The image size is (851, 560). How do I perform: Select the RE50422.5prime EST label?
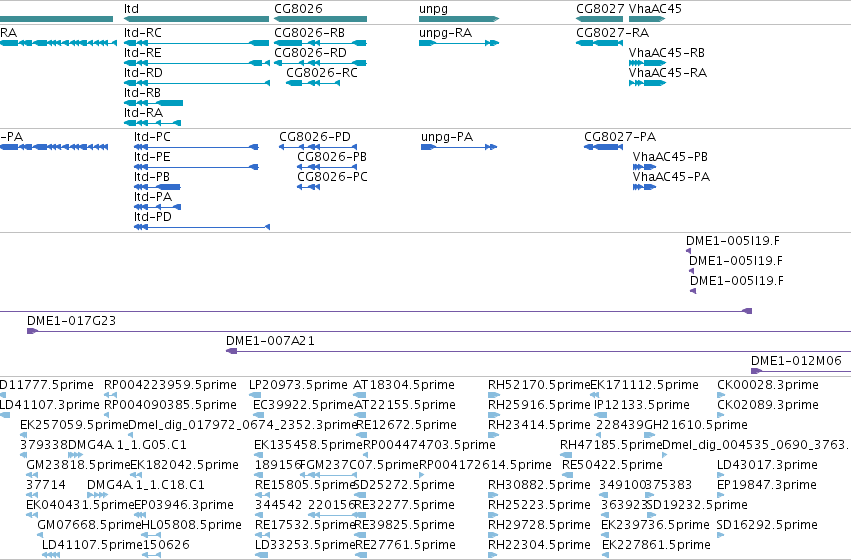point(612,466)
